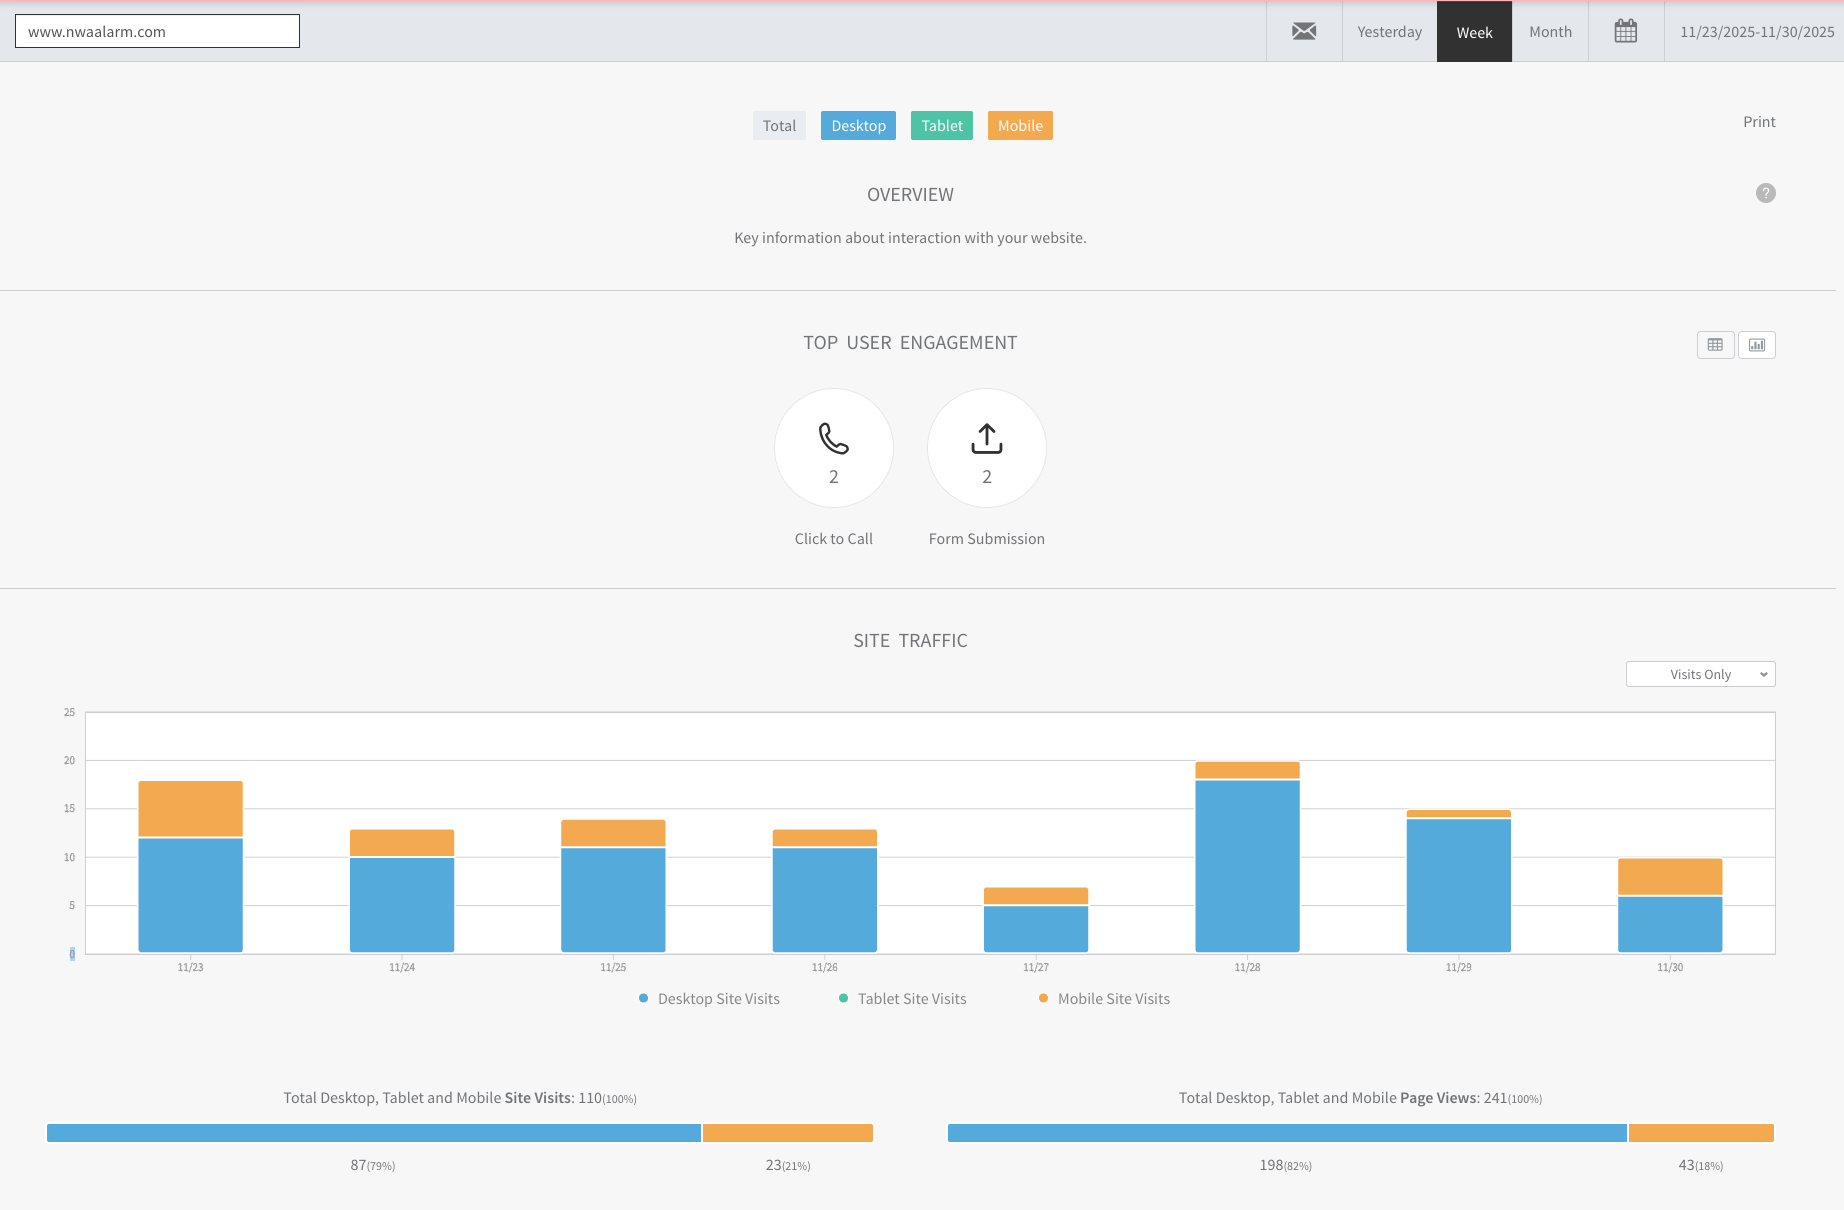Viewport: 1844px width, 1210px height.
Task: Toggle Tablet Site Visits legend series
Action: [903, 999]
